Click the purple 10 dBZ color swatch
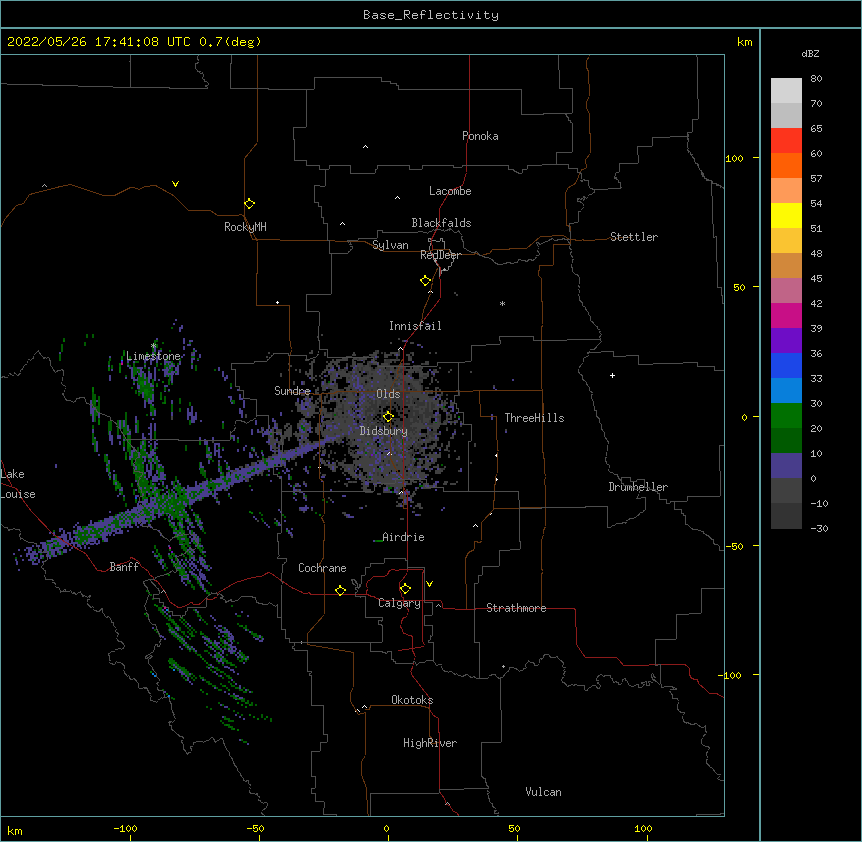This screenshot has width=862, height=842. [x=786, y=466]
